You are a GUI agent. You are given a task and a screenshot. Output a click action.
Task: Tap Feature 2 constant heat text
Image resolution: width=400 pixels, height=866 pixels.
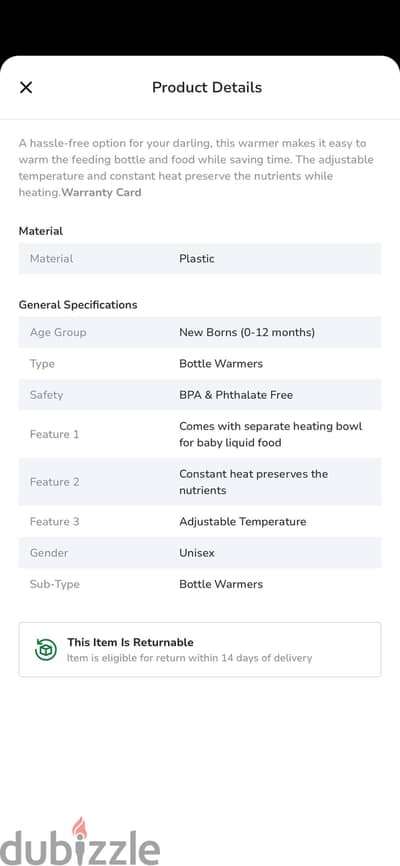(254, 482)
